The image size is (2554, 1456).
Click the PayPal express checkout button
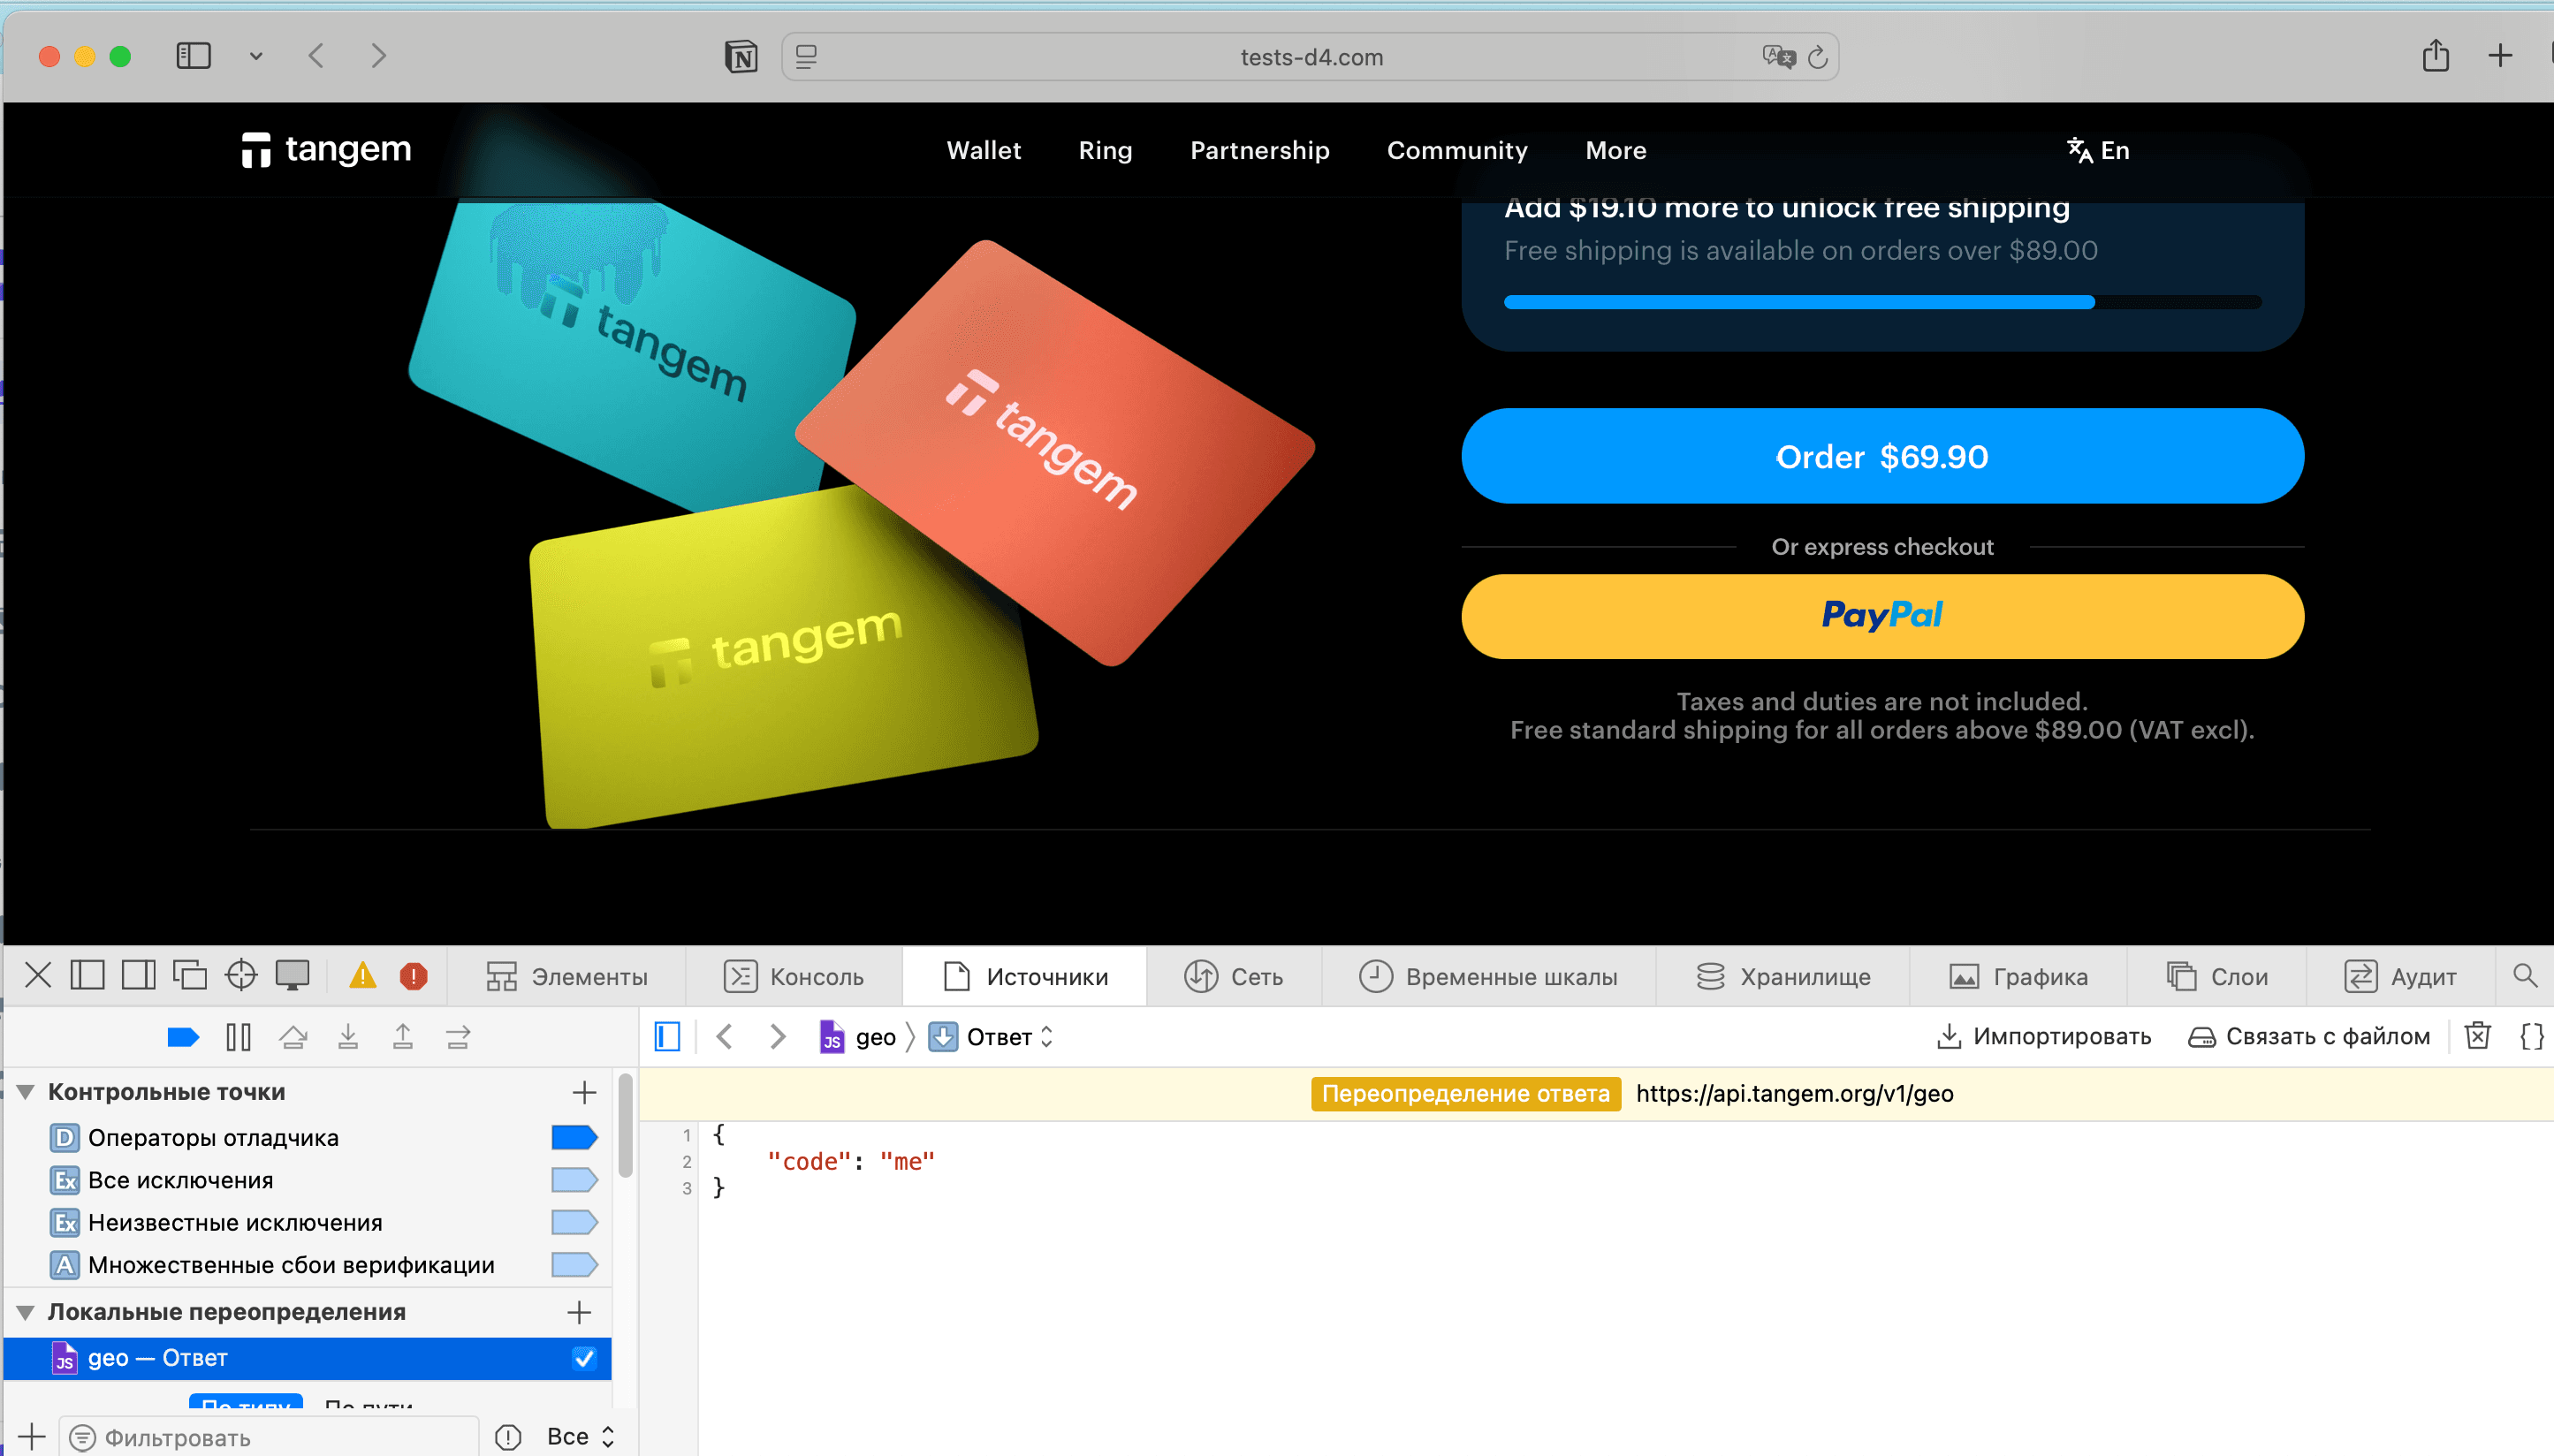(x=1882, y=616)
